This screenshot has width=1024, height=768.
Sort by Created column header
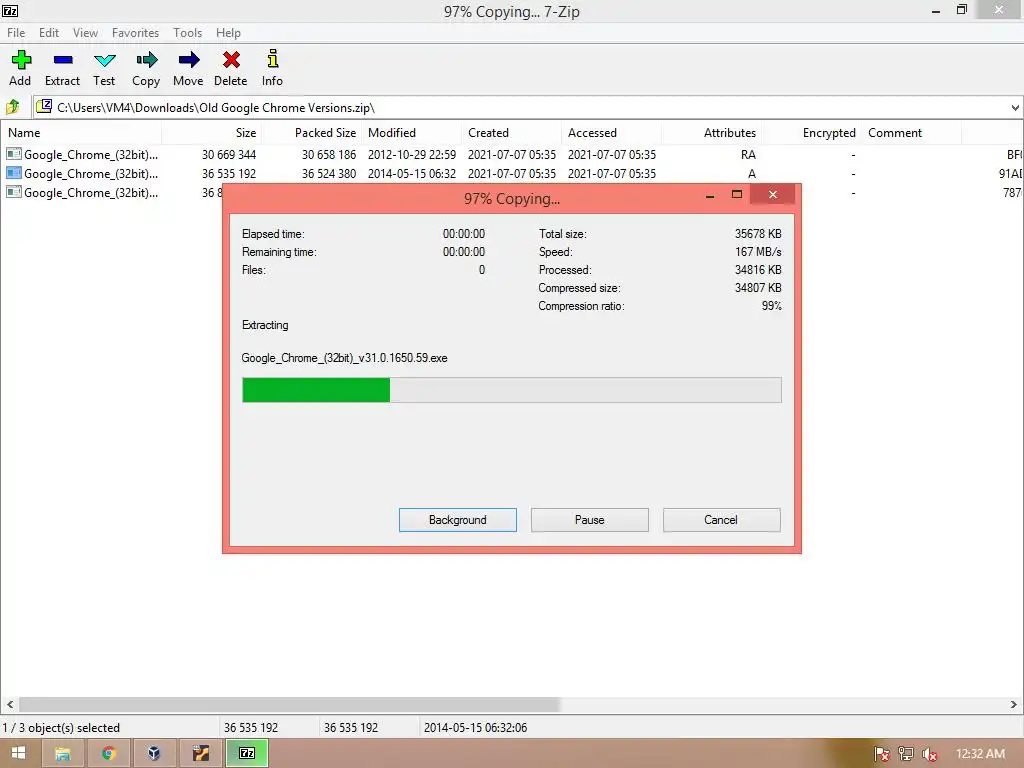tap(511, 133)
